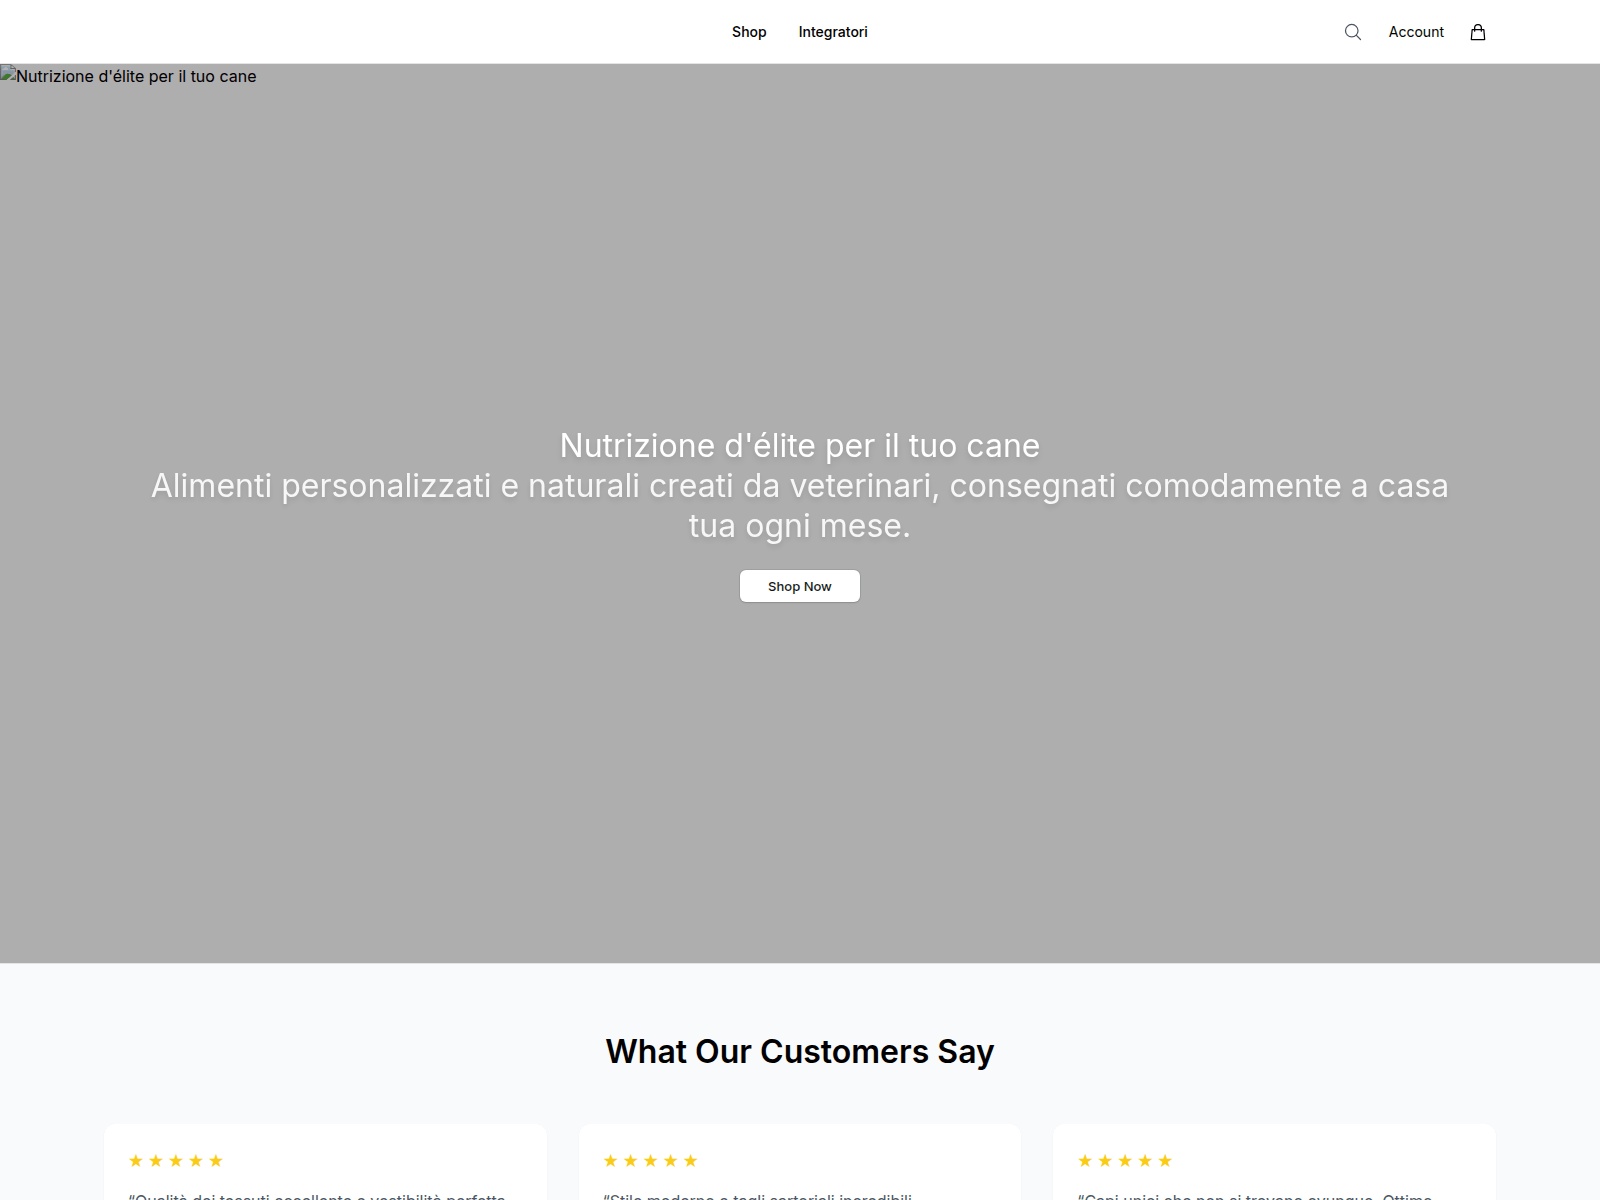Go to the Integratori menu item
The width and height of the screenshot is (1600, 1200).
pyautogui.click(x=833, y=32)
